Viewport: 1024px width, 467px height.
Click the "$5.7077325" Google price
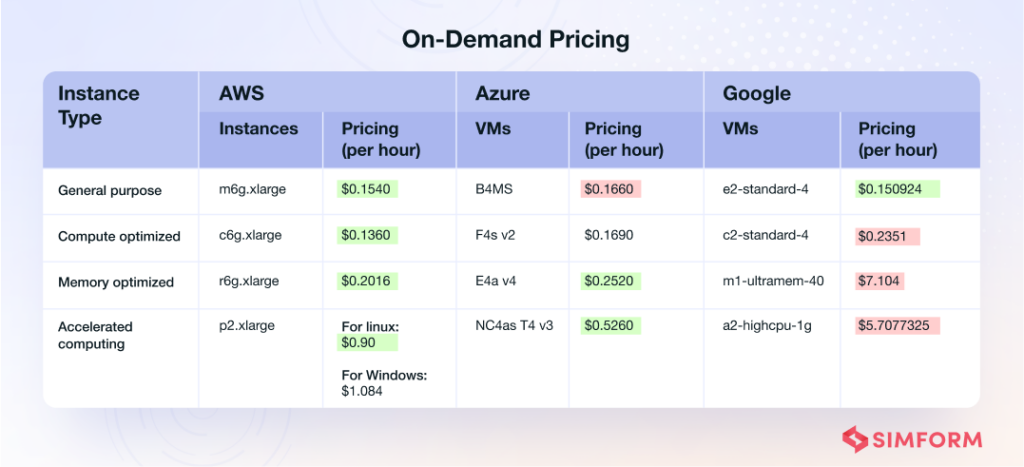[x=897, y=325]
